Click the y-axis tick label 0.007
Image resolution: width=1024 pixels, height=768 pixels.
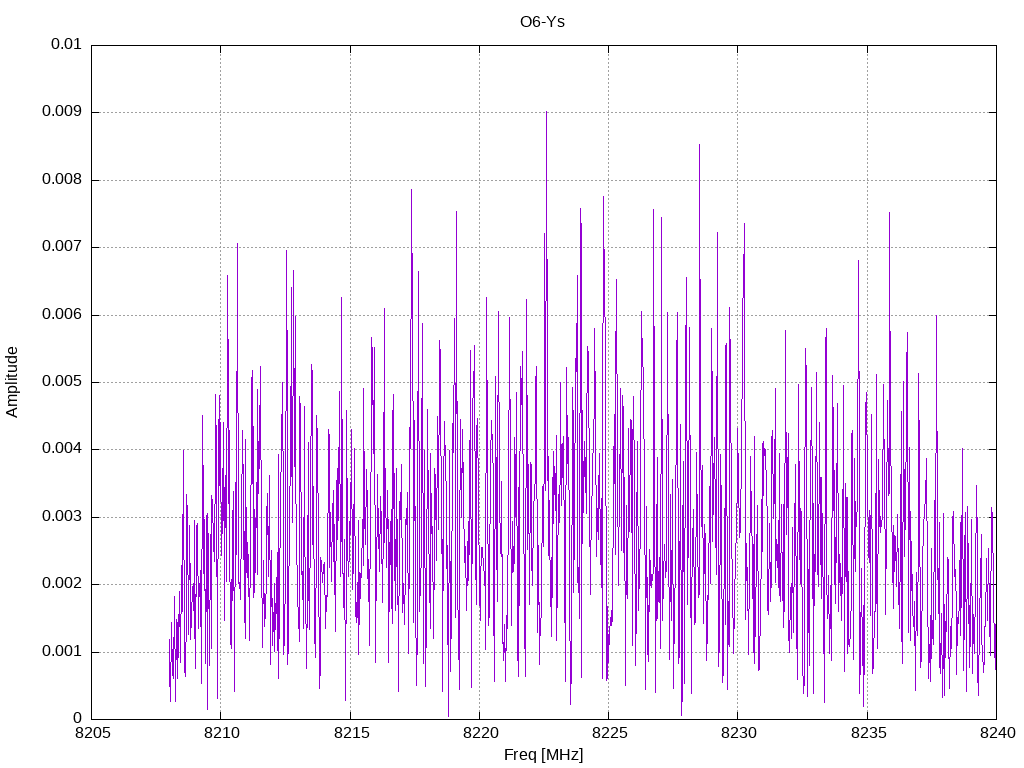point(62,246)
